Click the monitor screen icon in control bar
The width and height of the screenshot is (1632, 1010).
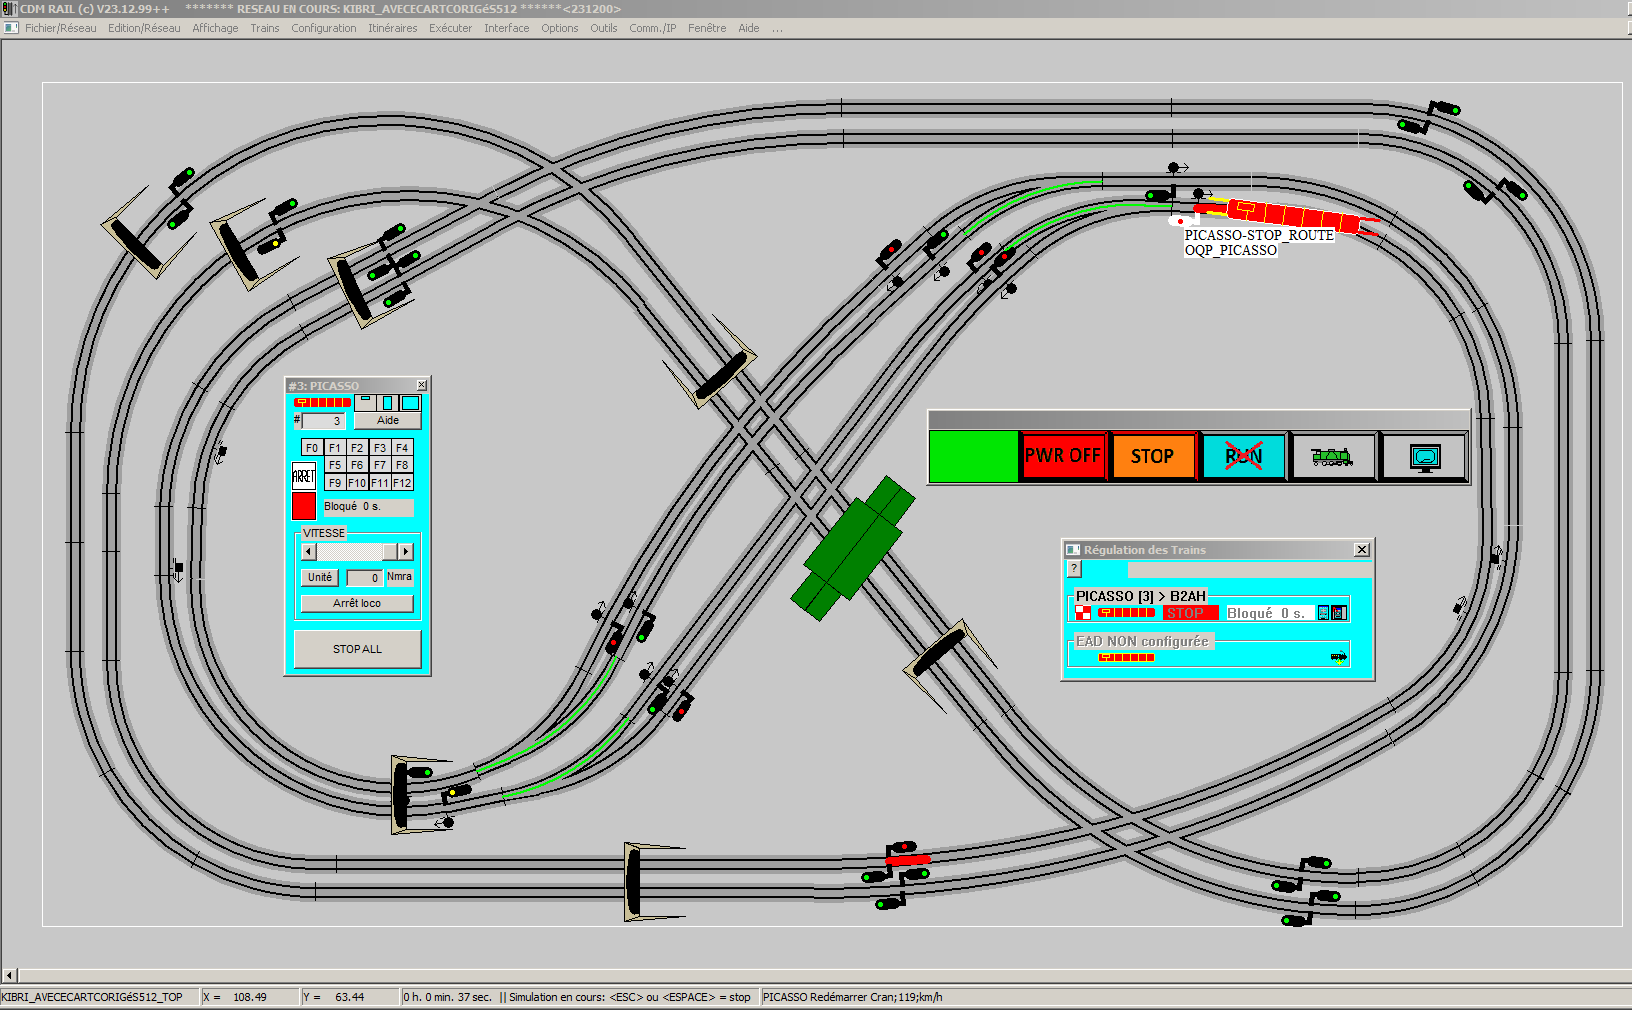(1424, 457)
